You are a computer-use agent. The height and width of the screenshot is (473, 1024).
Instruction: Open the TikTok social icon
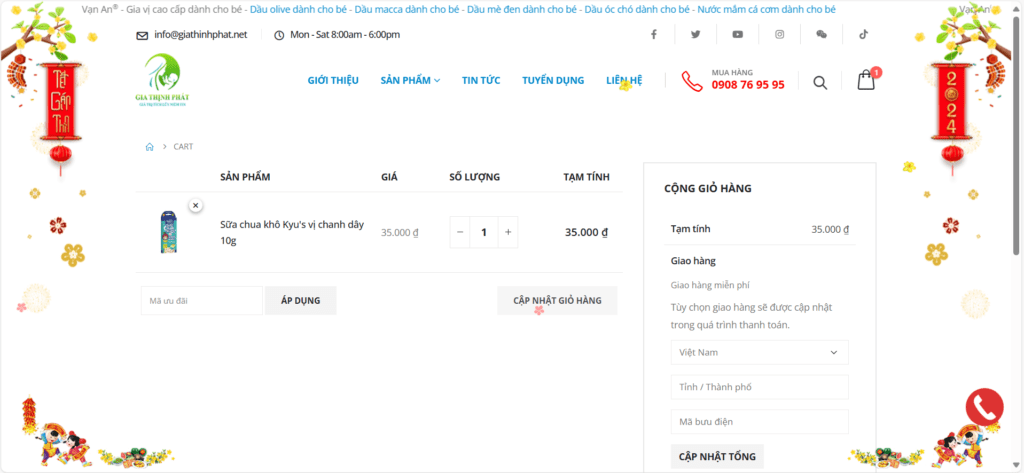pos(863,34)
